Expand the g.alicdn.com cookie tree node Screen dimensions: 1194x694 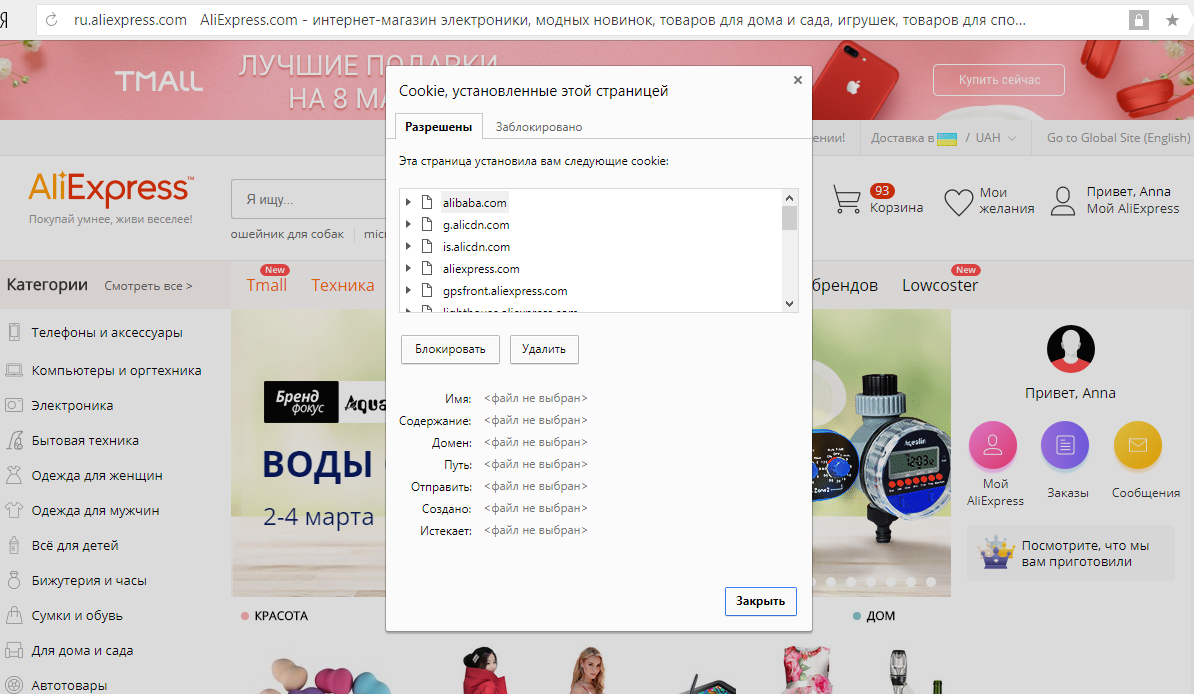point(408,224)
